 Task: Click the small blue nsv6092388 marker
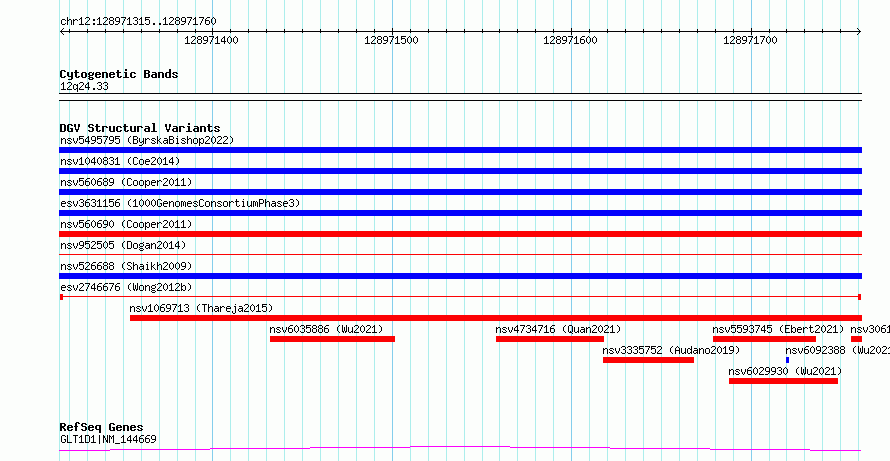click(x=787, y=360)
